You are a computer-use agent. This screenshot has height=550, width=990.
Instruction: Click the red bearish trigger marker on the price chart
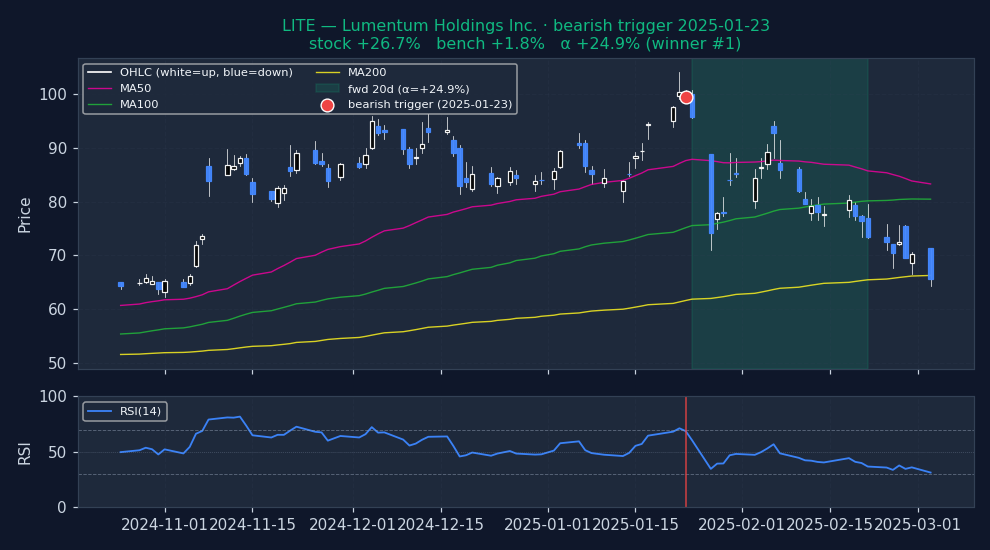pyautogui.click(x=686, y=97)
